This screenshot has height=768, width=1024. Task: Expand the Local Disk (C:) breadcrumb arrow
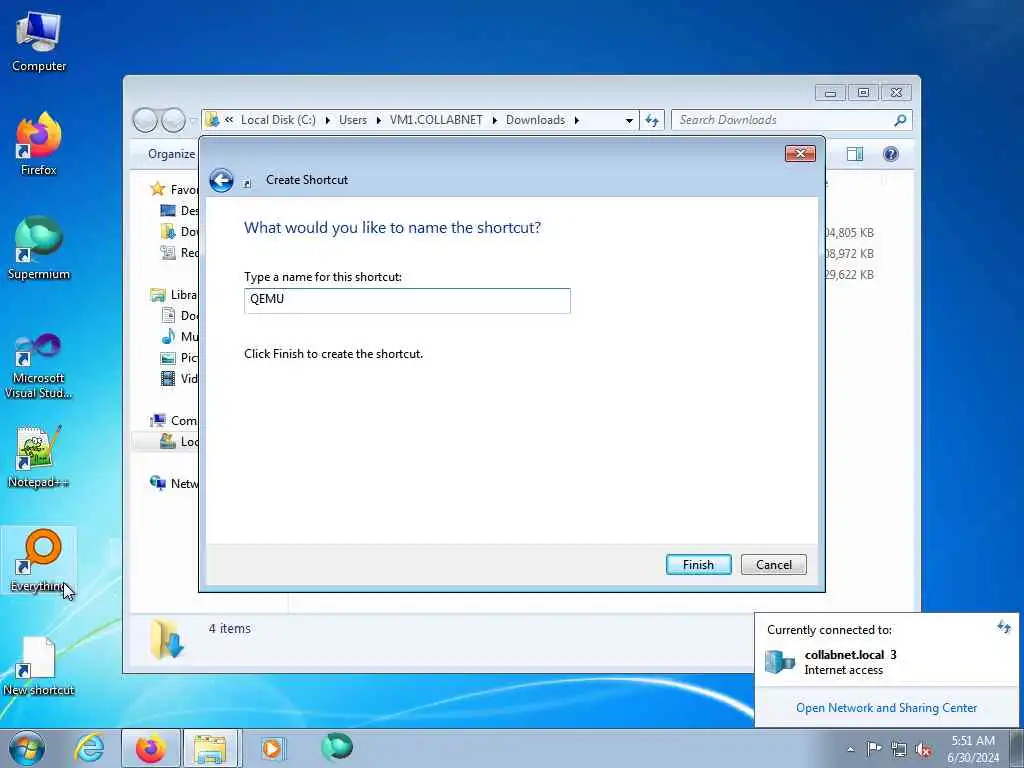point(327,120)
